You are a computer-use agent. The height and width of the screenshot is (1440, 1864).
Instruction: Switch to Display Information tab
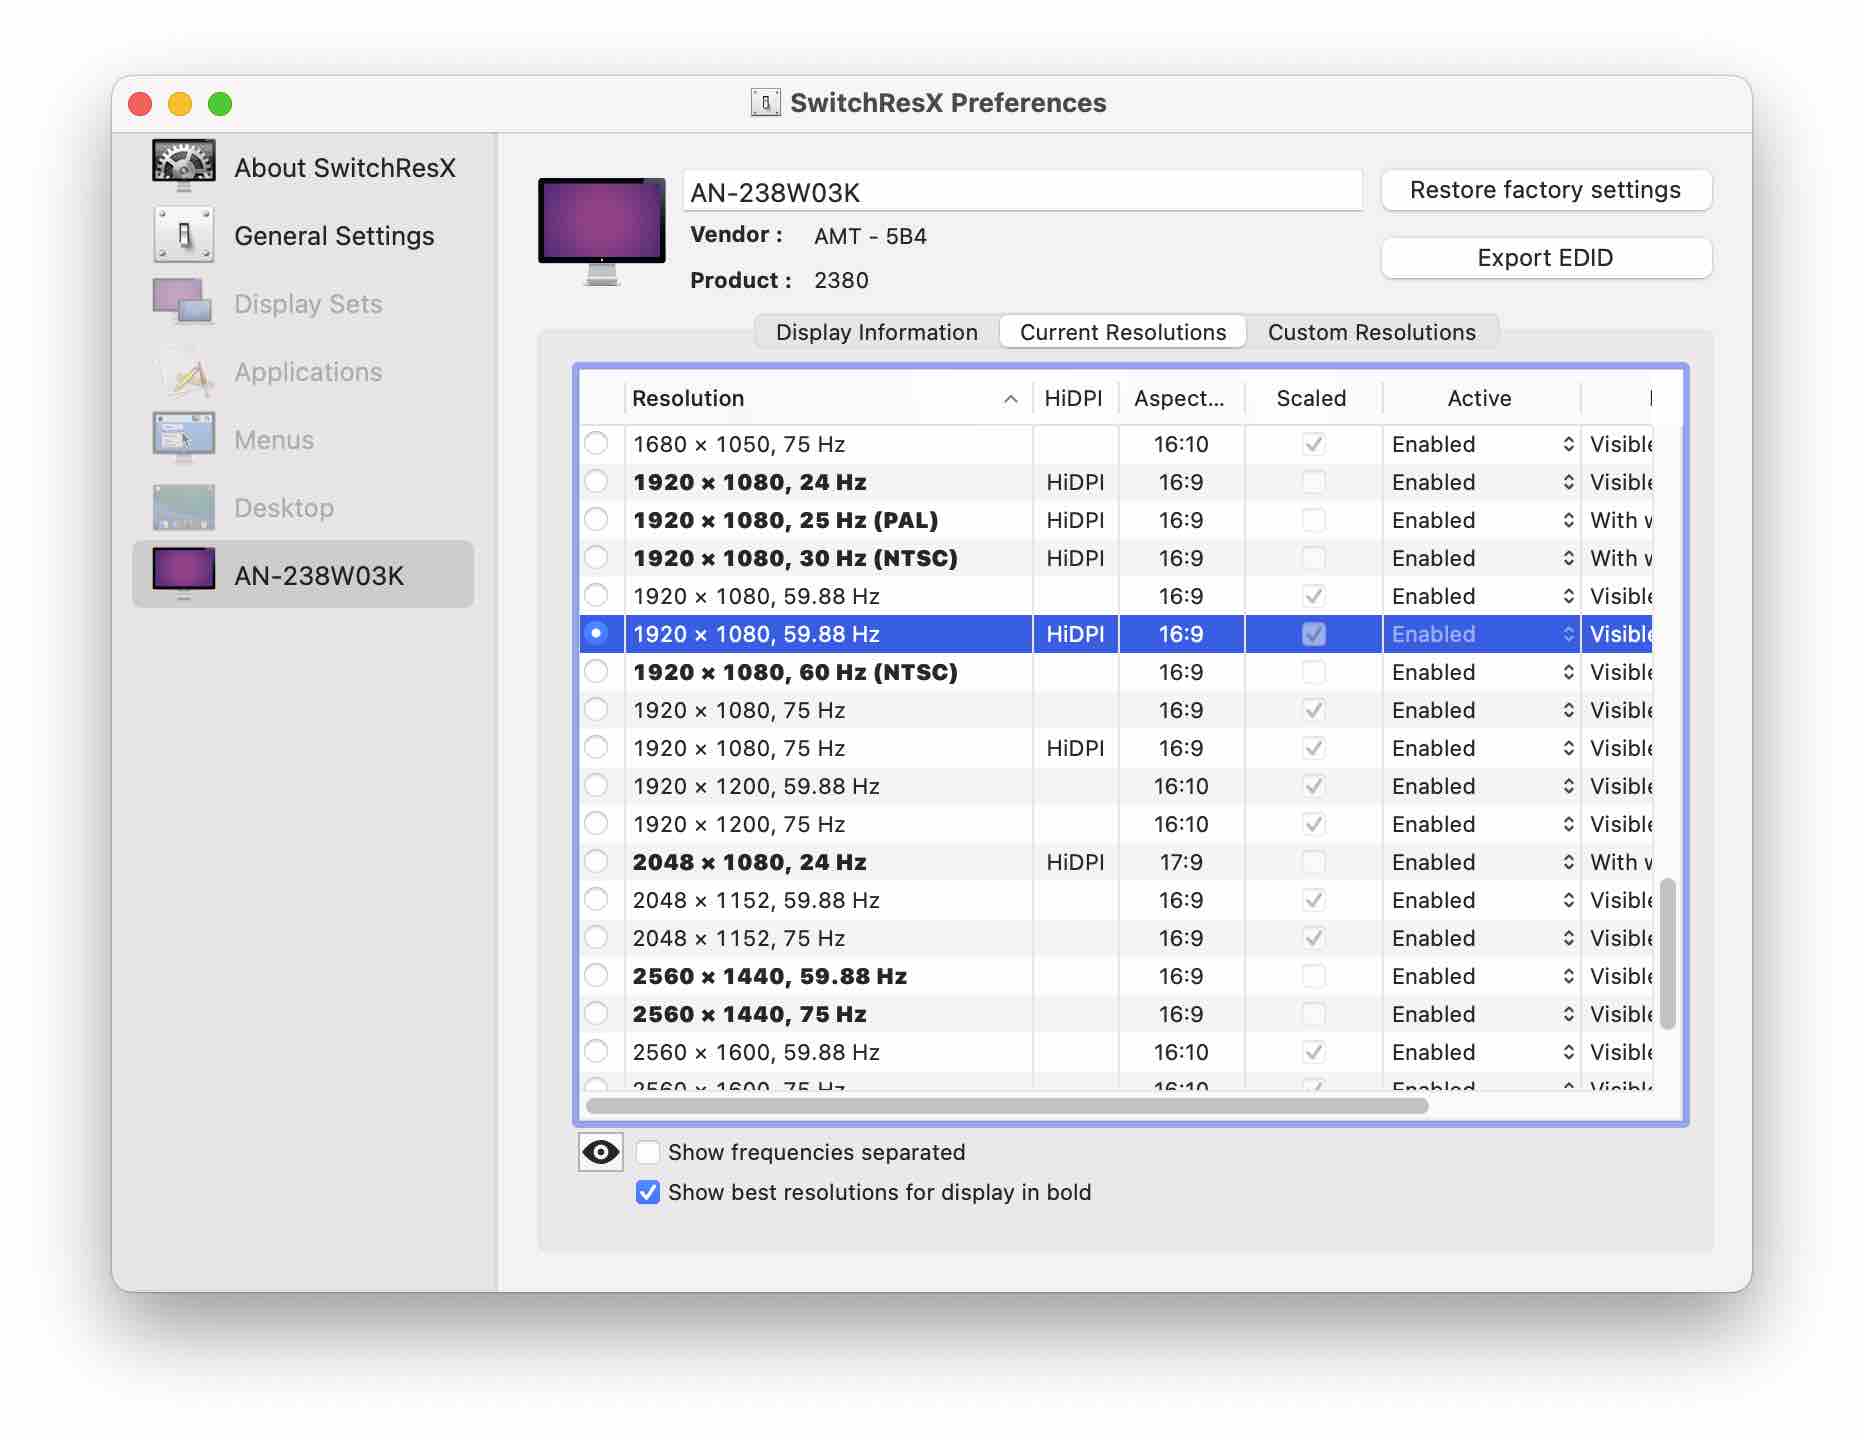(876, 332)
